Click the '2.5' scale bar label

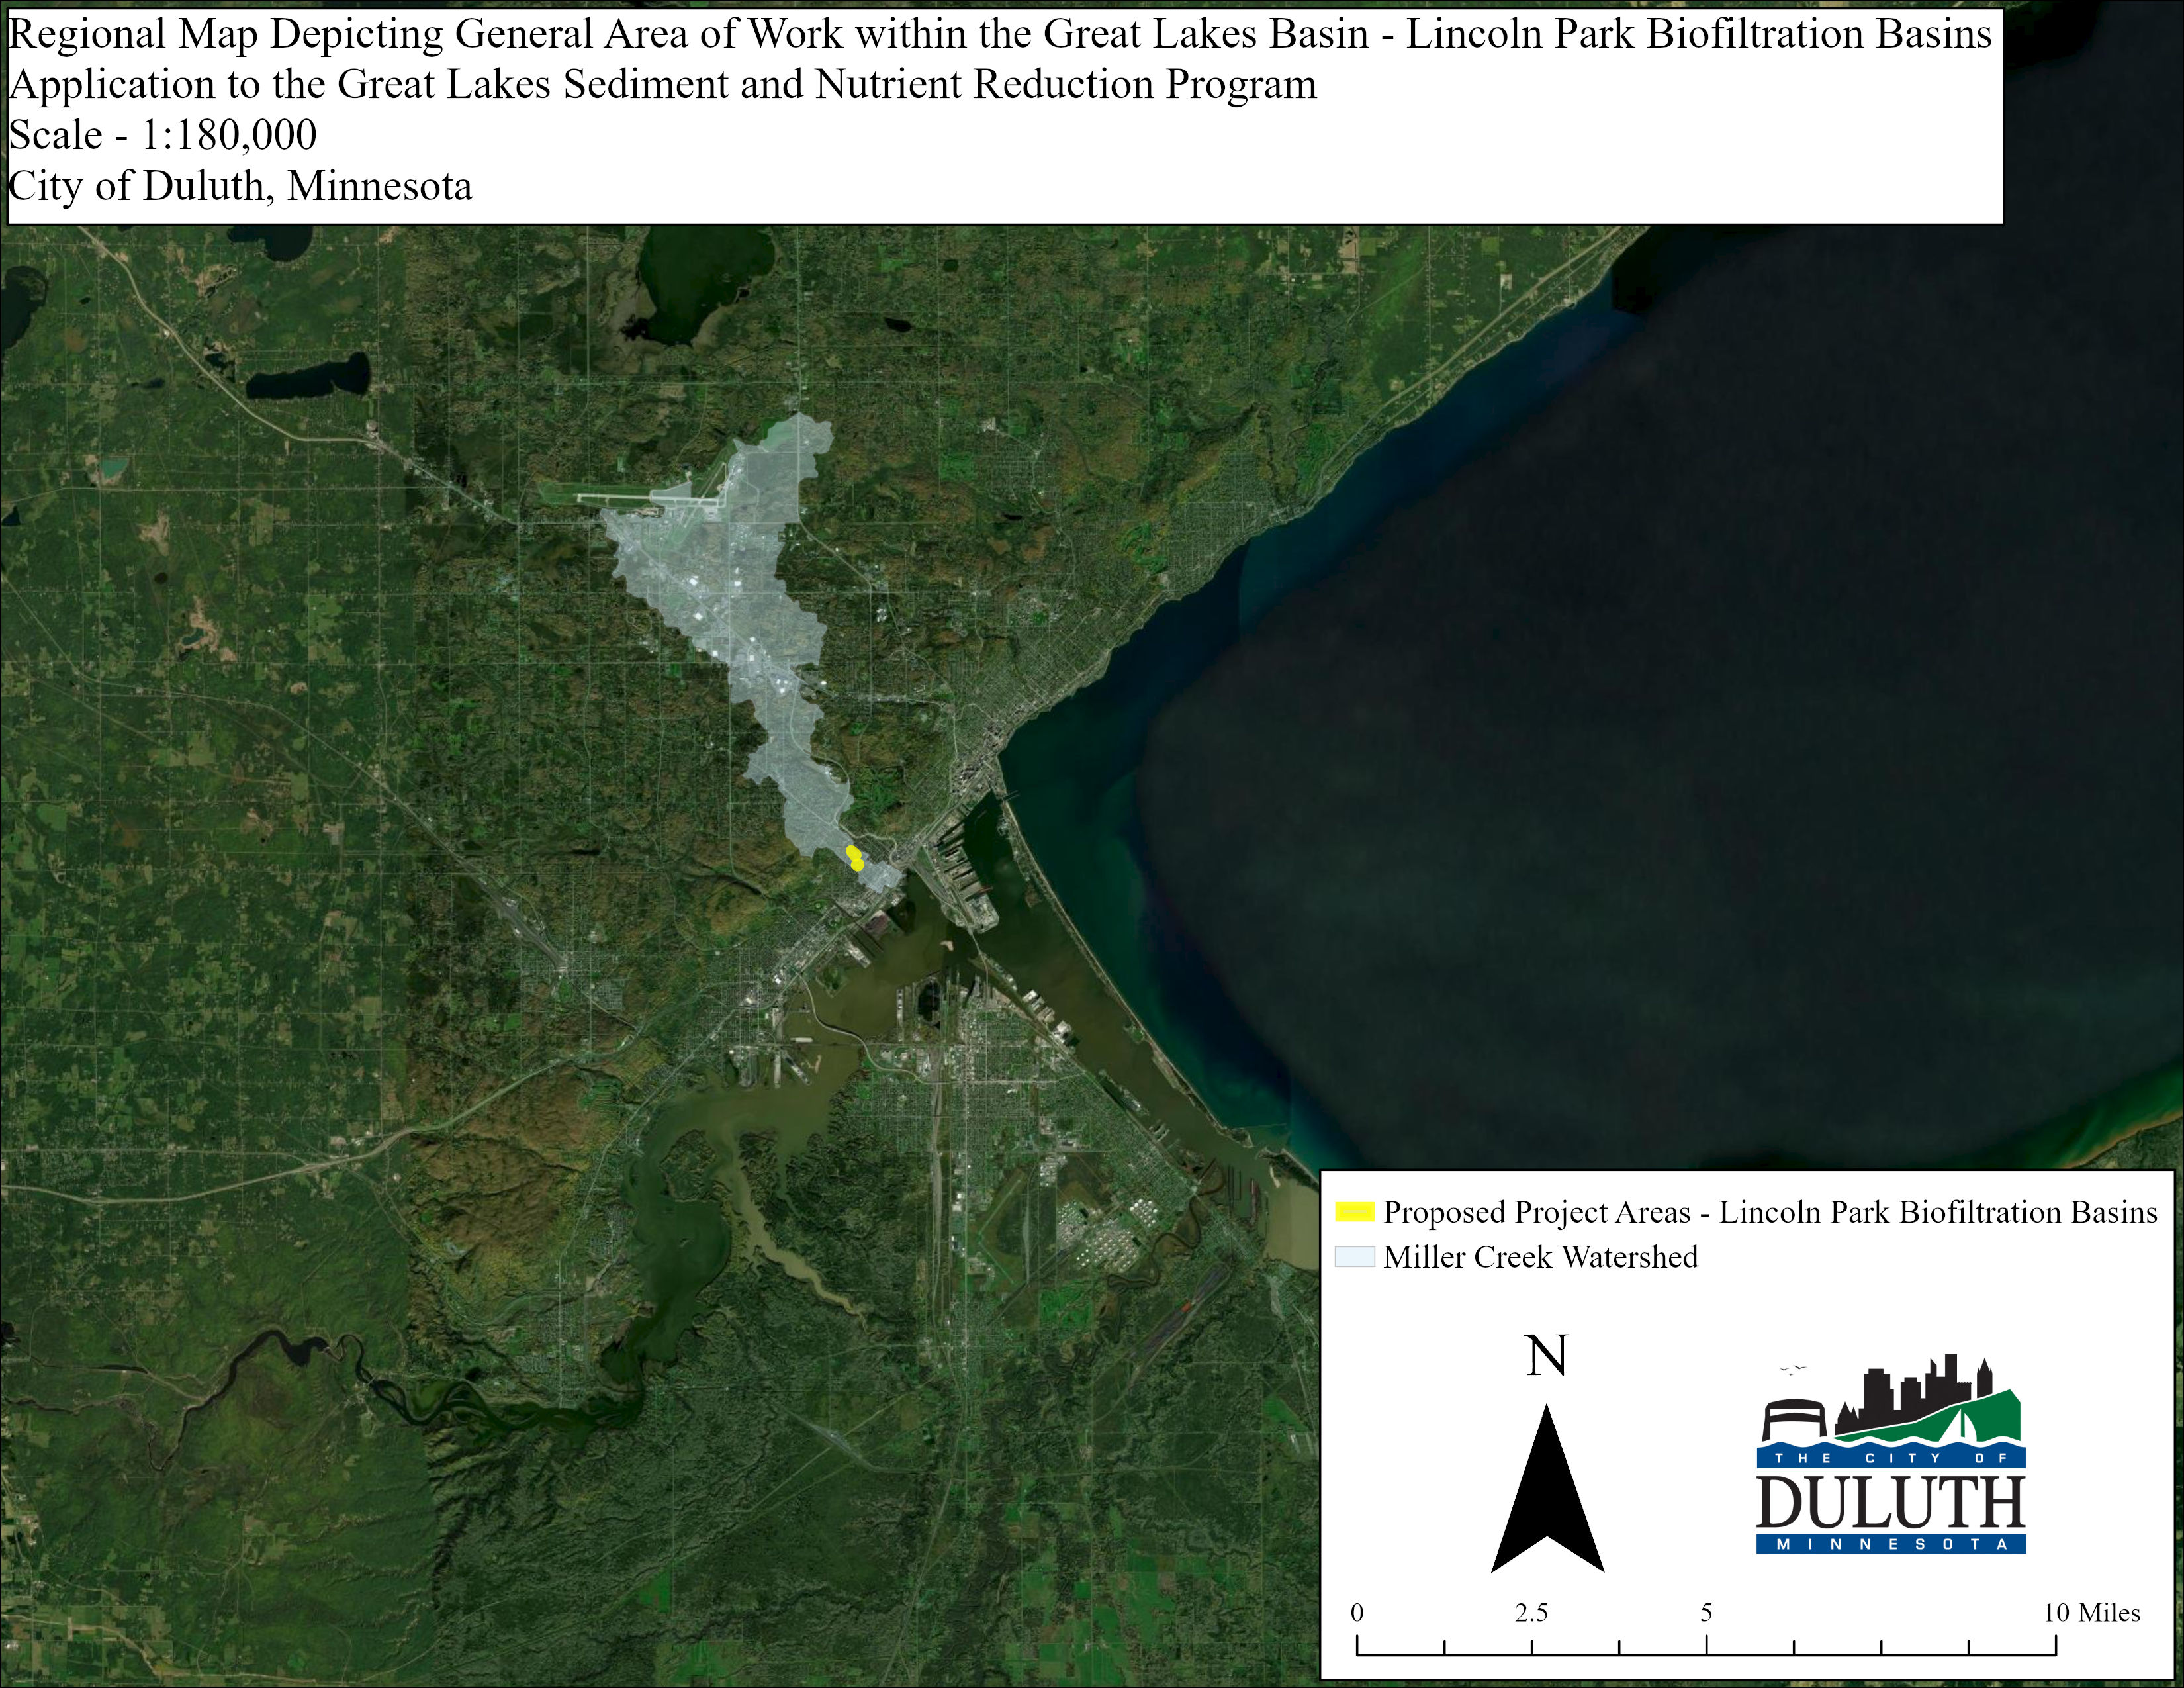click(1531, 1613)
